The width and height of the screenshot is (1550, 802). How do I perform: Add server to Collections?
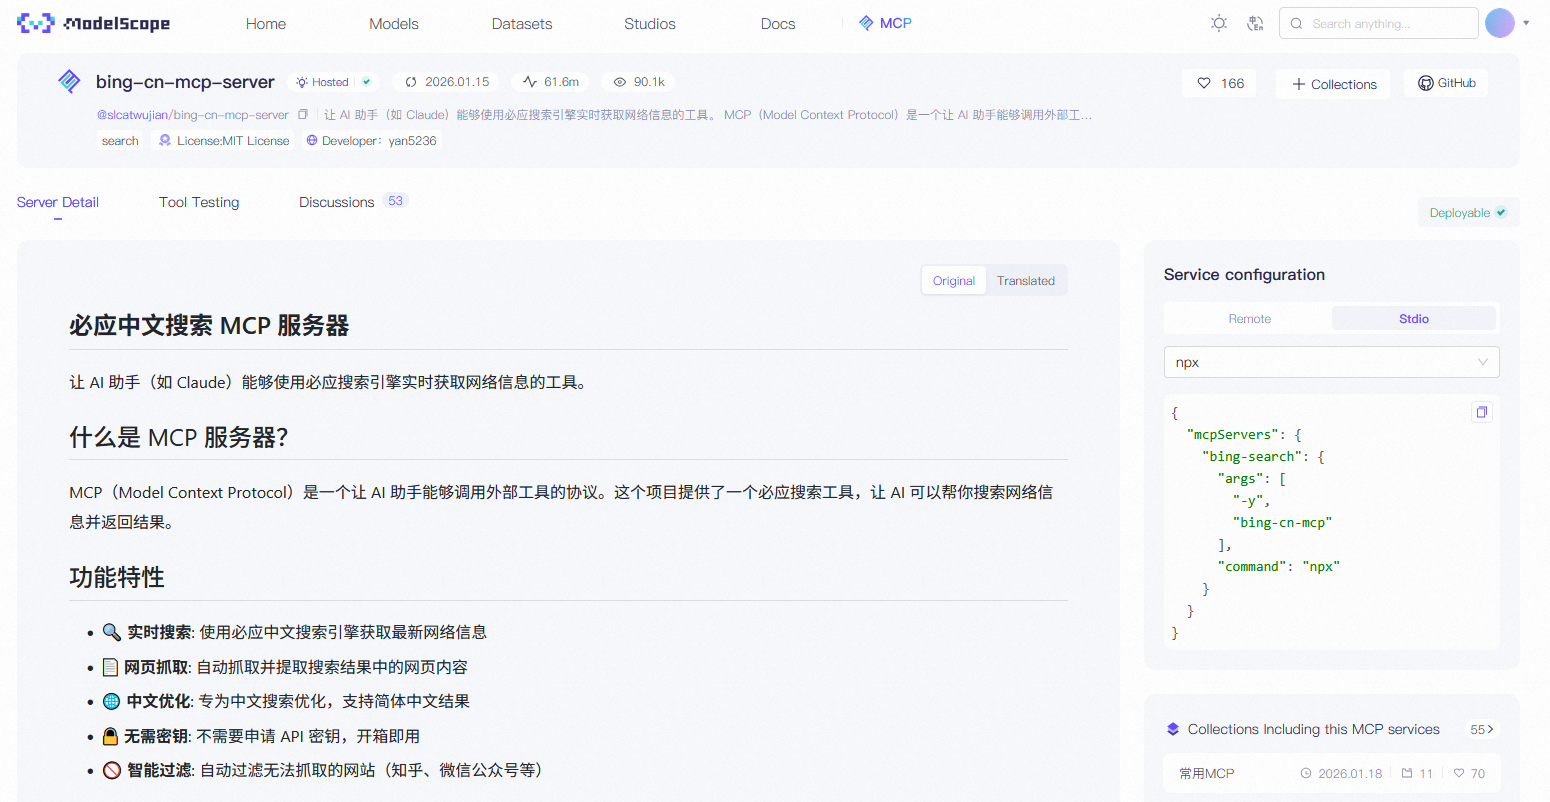[x=1334, y=84]
